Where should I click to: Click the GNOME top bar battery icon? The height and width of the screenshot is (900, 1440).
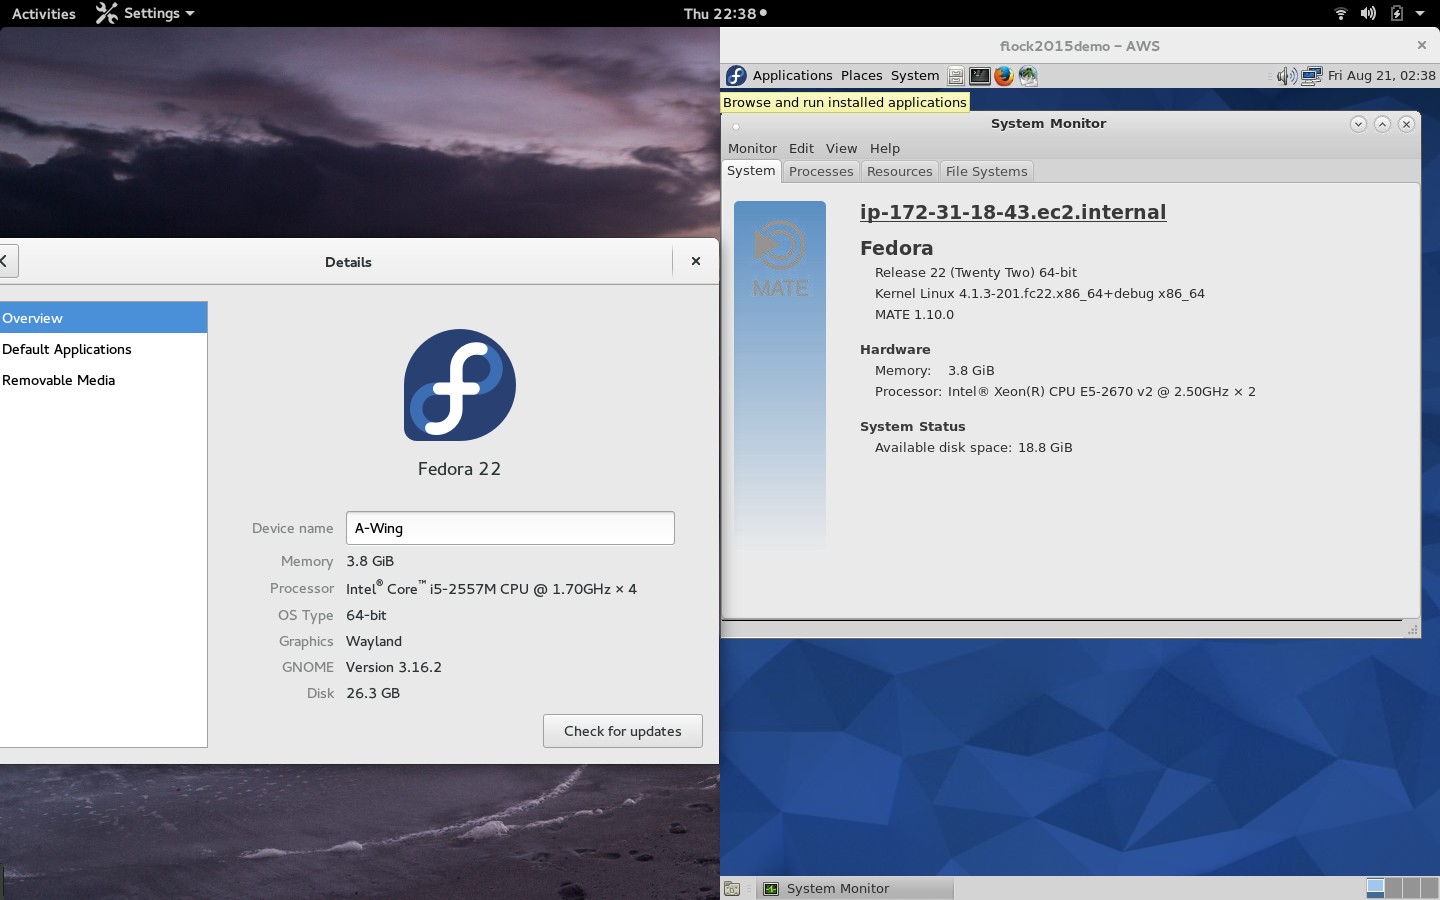coord(1397,14)
